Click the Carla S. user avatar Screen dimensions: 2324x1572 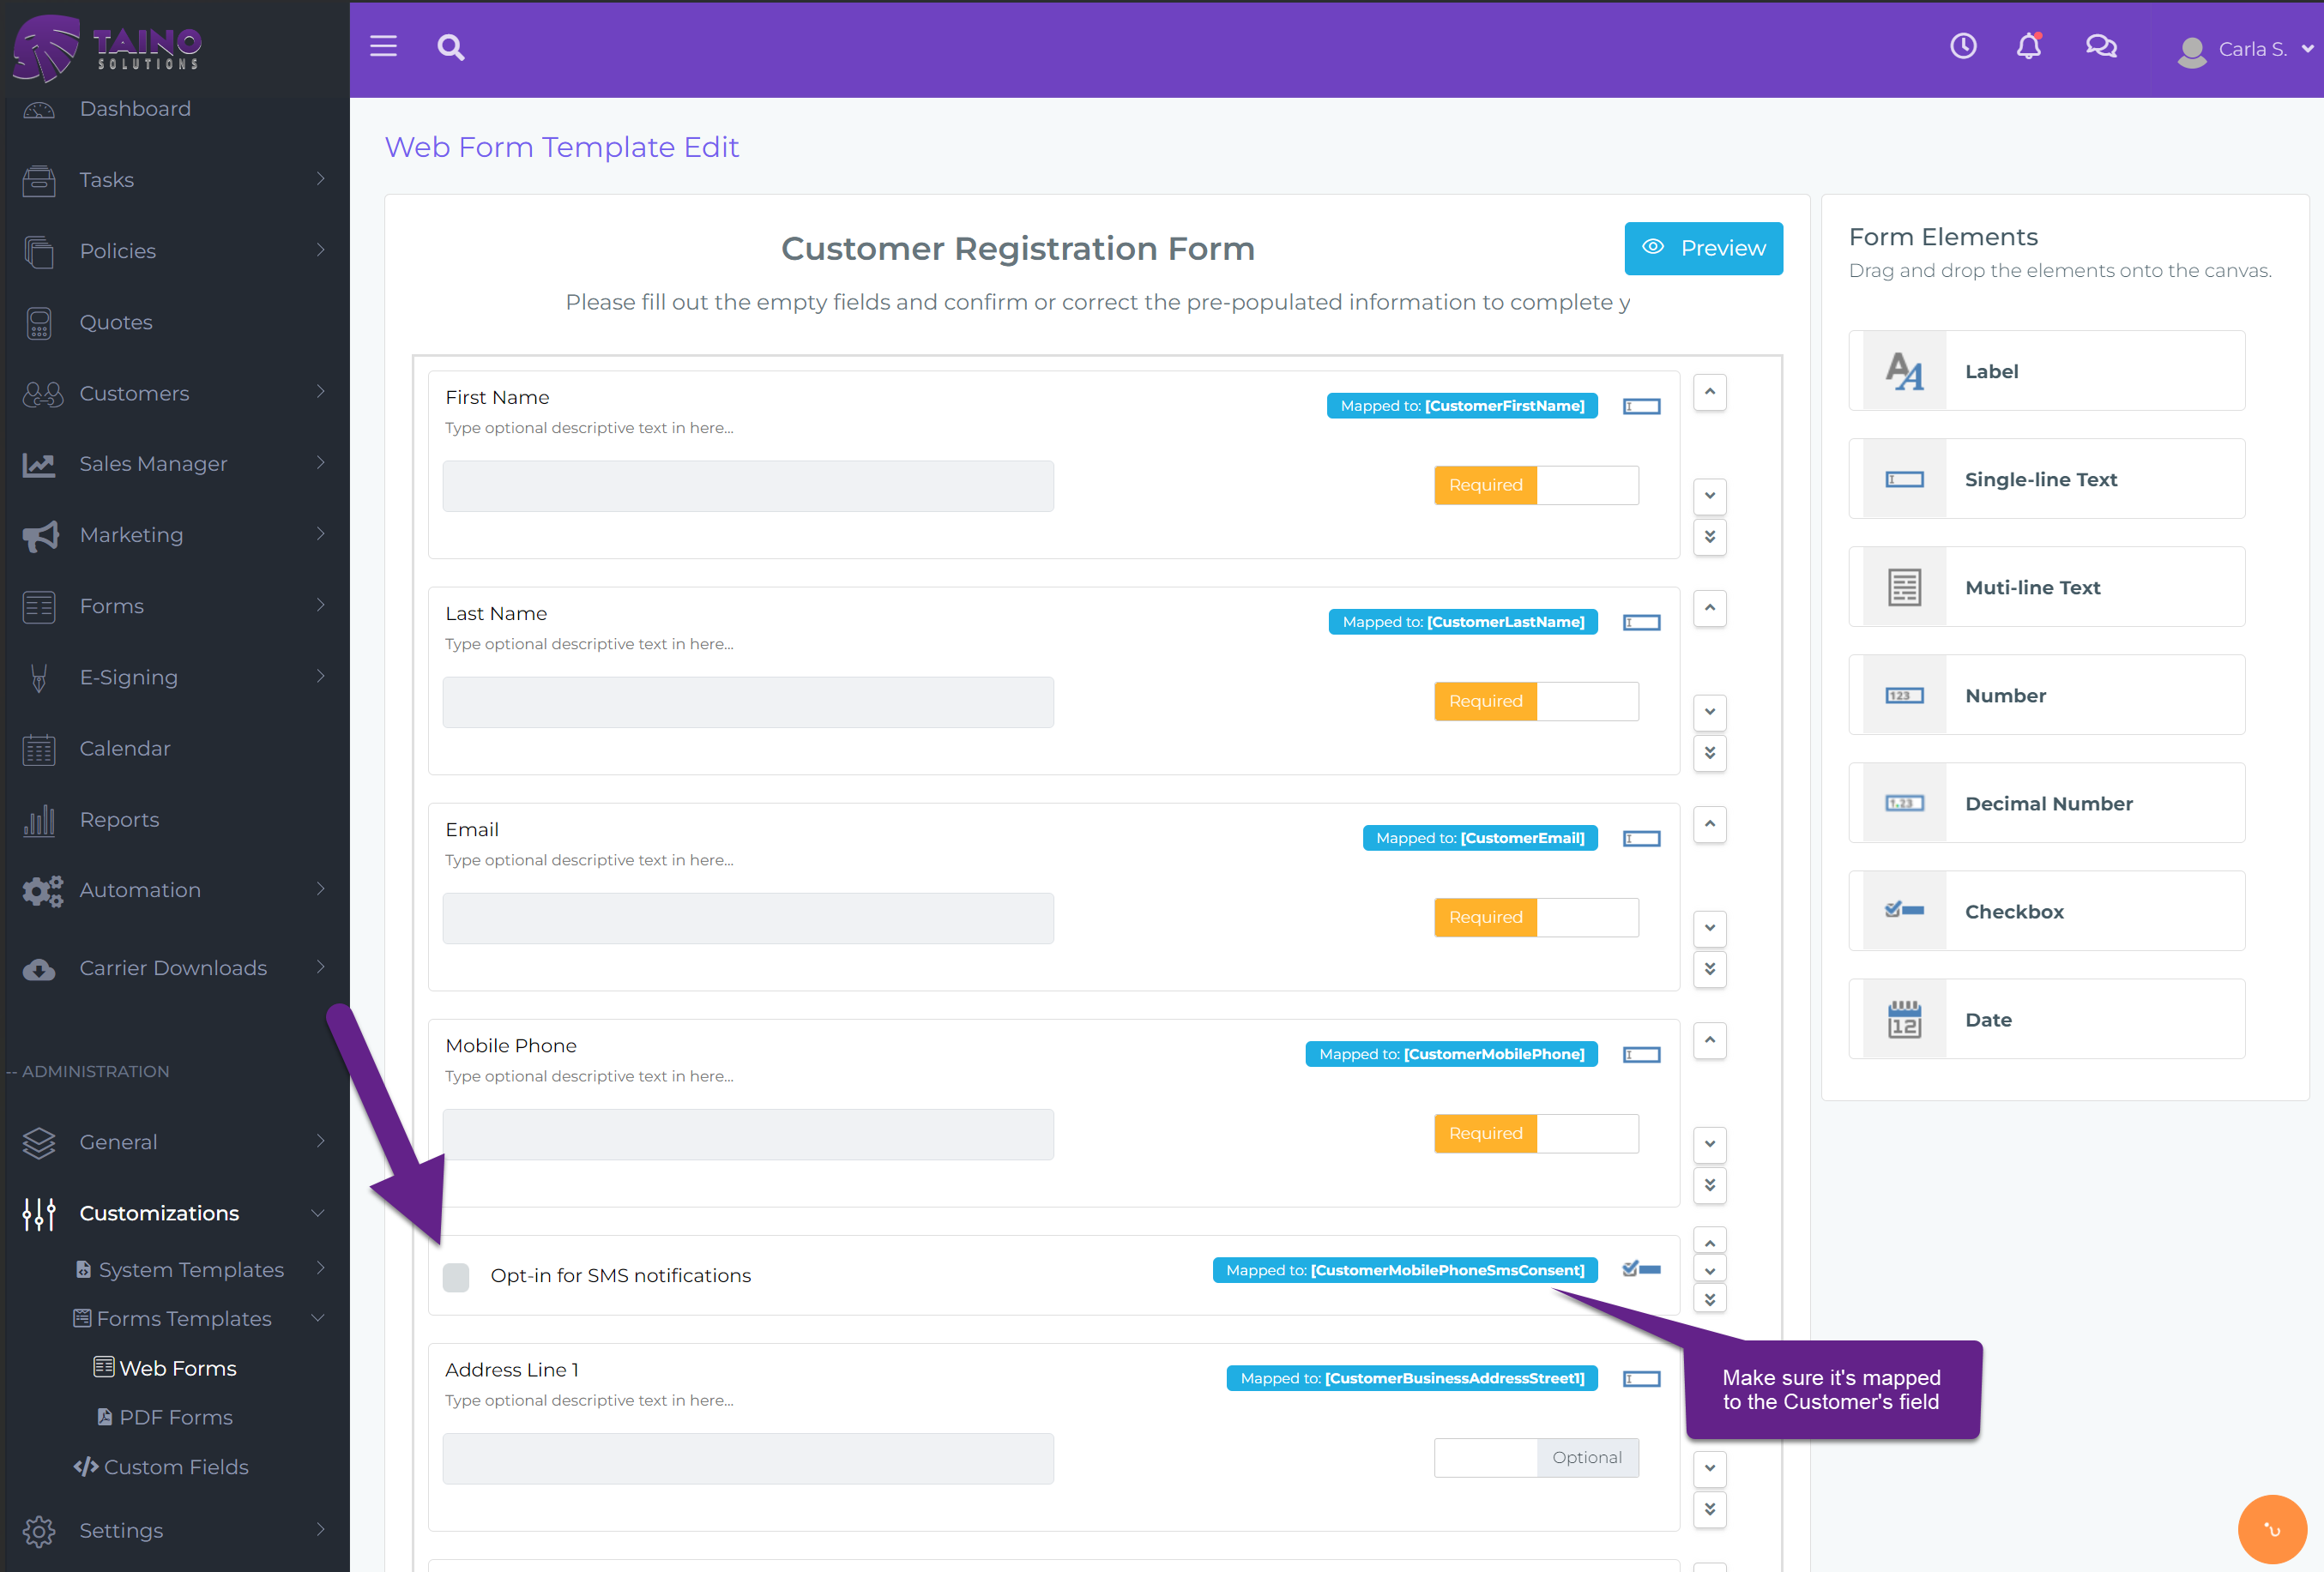pyautogui.click(x=2191, y=51)
